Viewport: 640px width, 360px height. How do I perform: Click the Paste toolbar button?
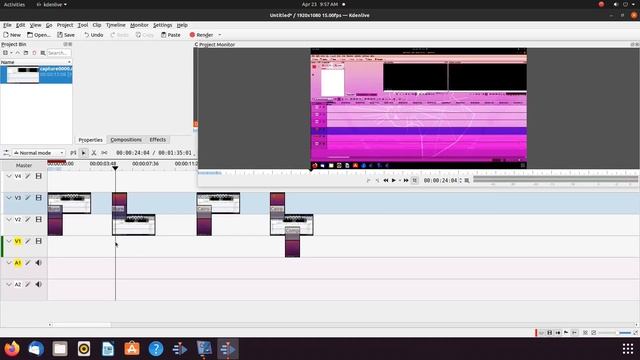(x=171, y=35)
